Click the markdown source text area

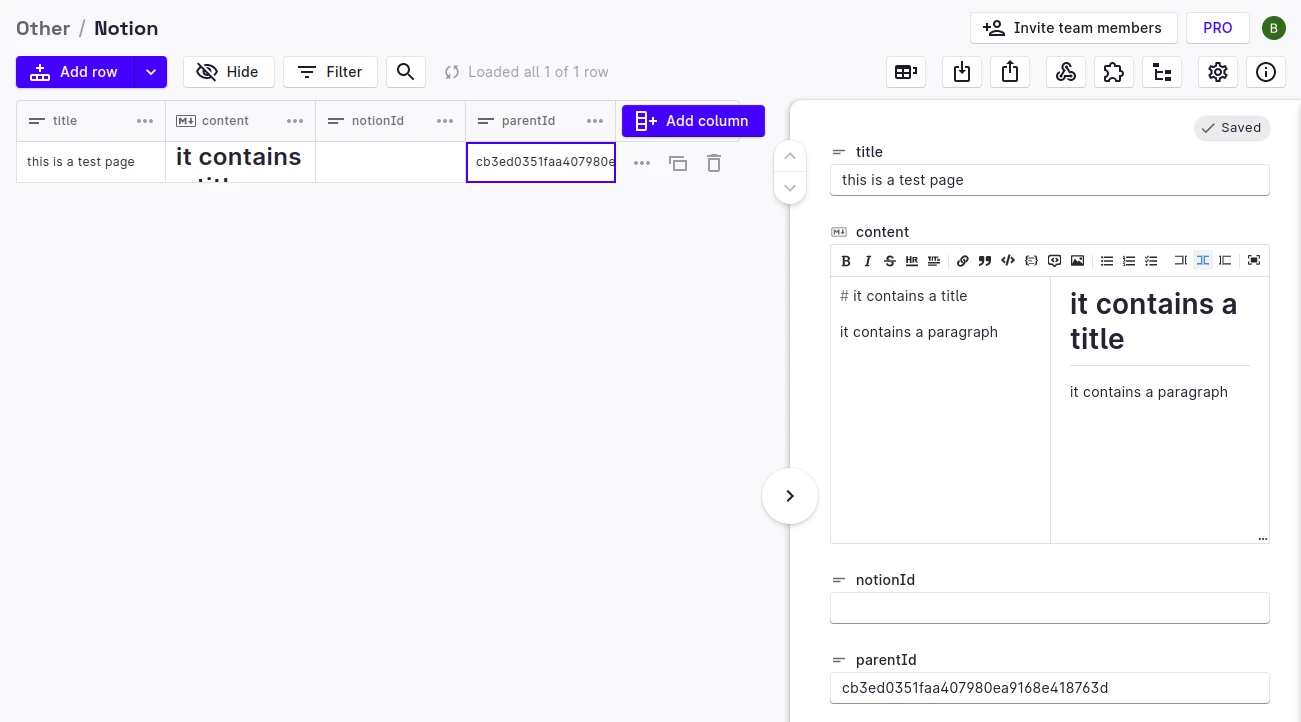940,410
